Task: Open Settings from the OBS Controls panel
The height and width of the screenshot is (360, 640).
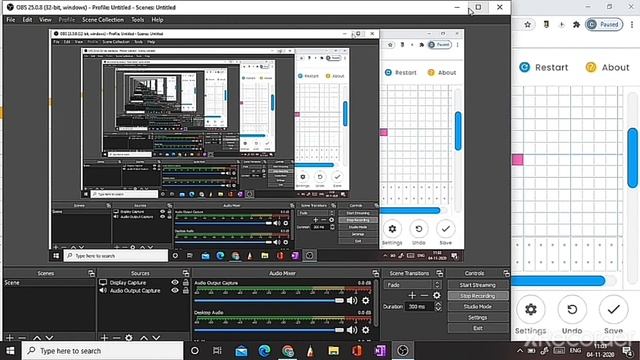Action: coord(478,317)
